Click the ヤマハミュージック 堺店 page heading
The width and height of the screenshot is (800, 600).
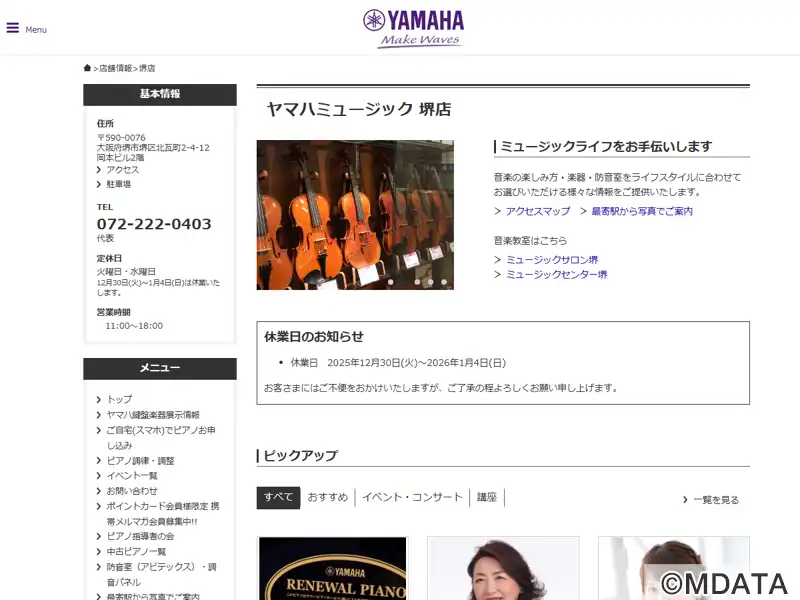click(359, 109)
